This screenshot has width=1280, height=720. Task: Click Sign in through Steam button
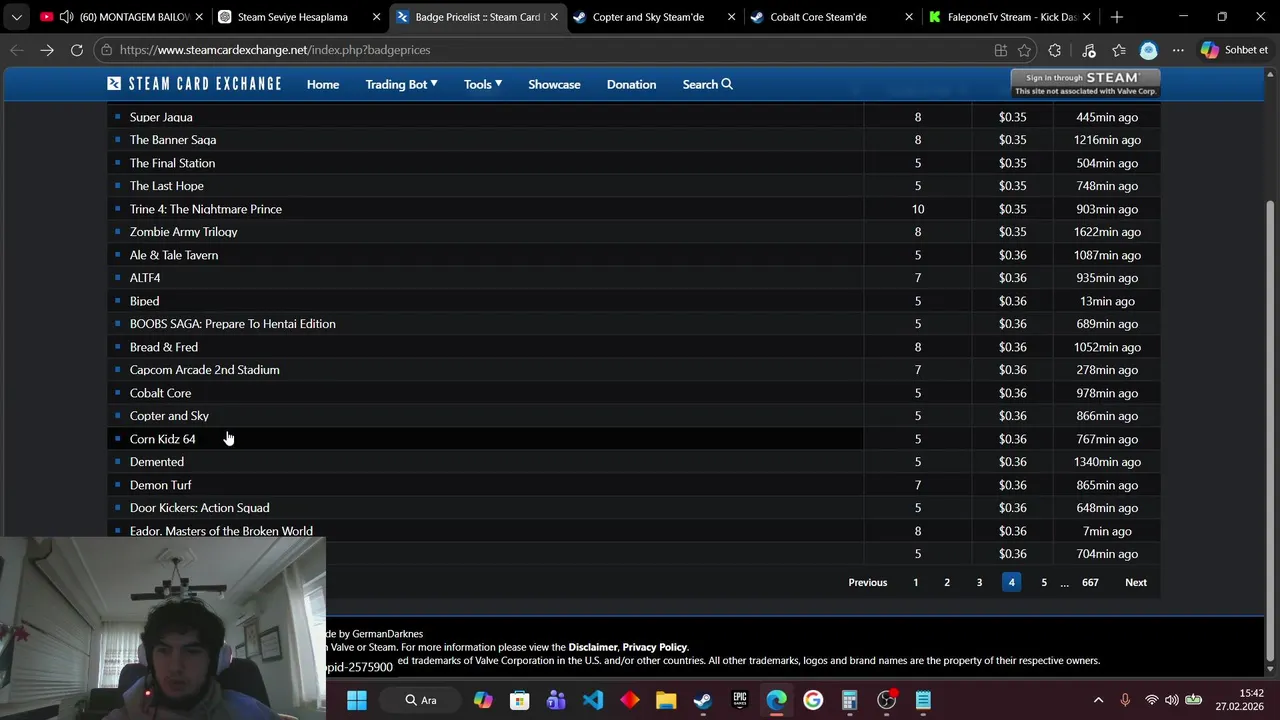coord(1085,83)
